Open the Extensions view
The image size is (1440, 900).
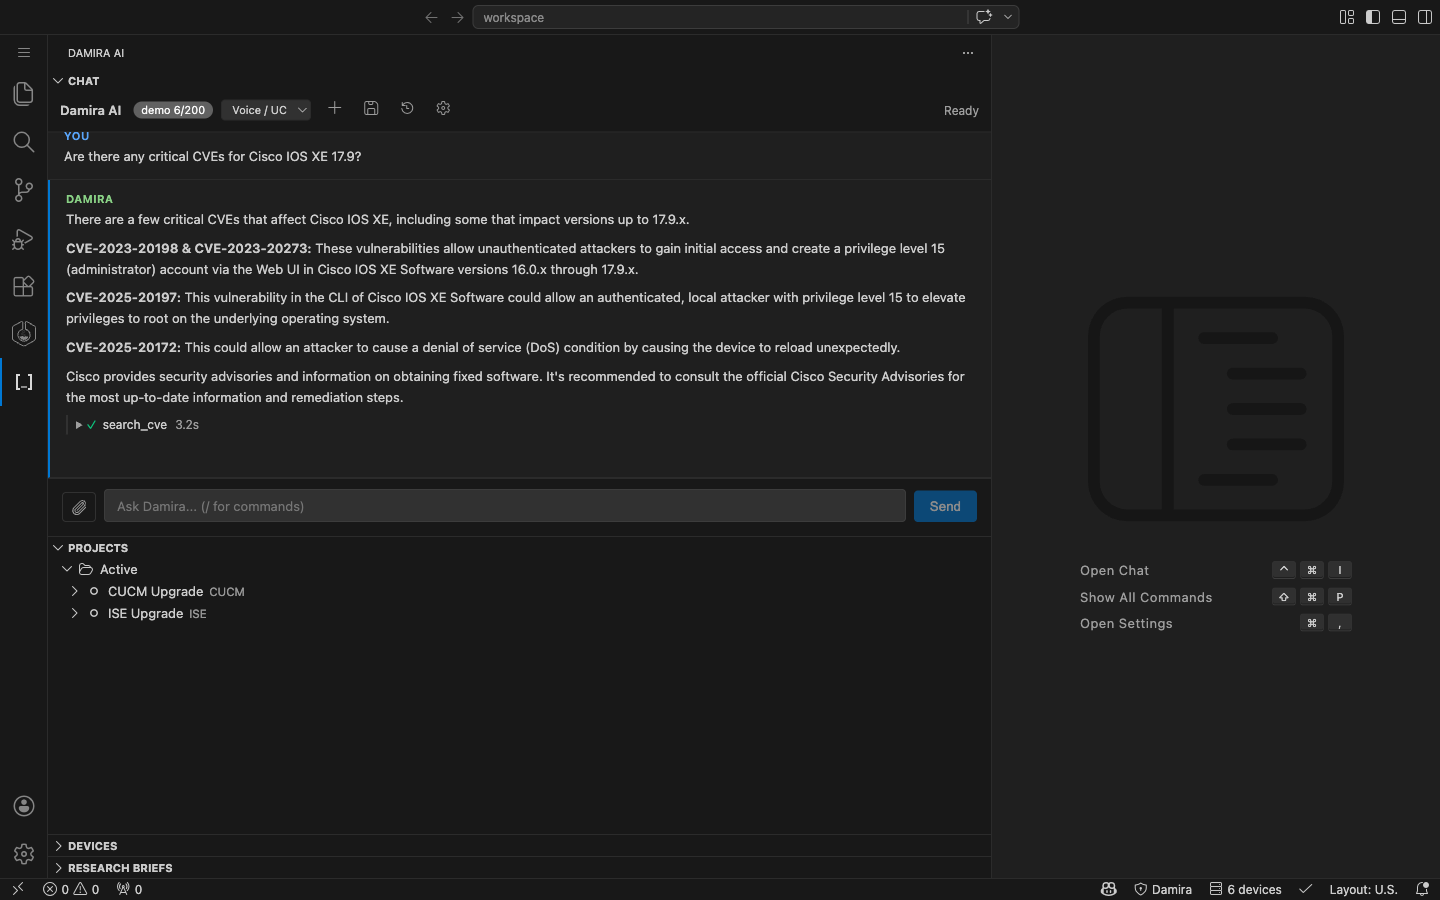click(x=24, y=286)
